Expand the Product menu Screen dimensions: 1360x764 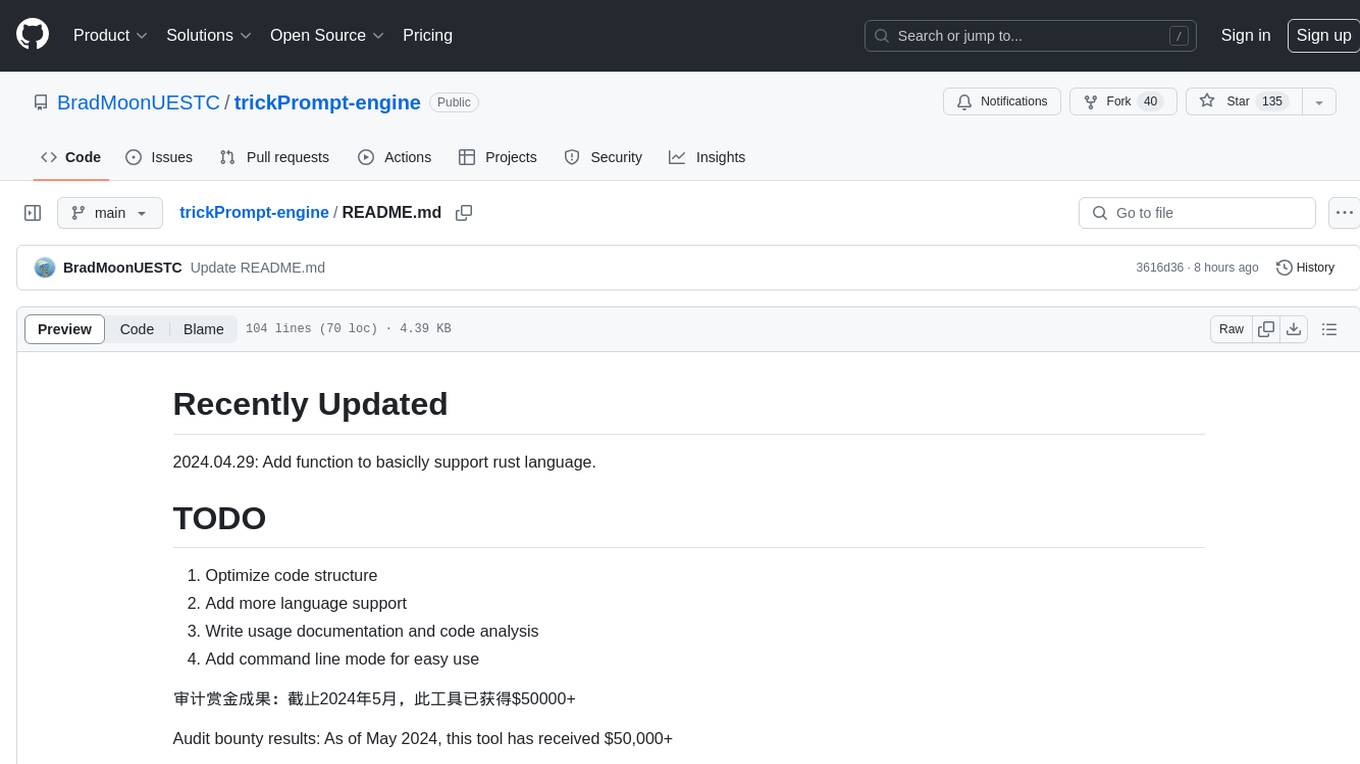(x=110, y=35)
